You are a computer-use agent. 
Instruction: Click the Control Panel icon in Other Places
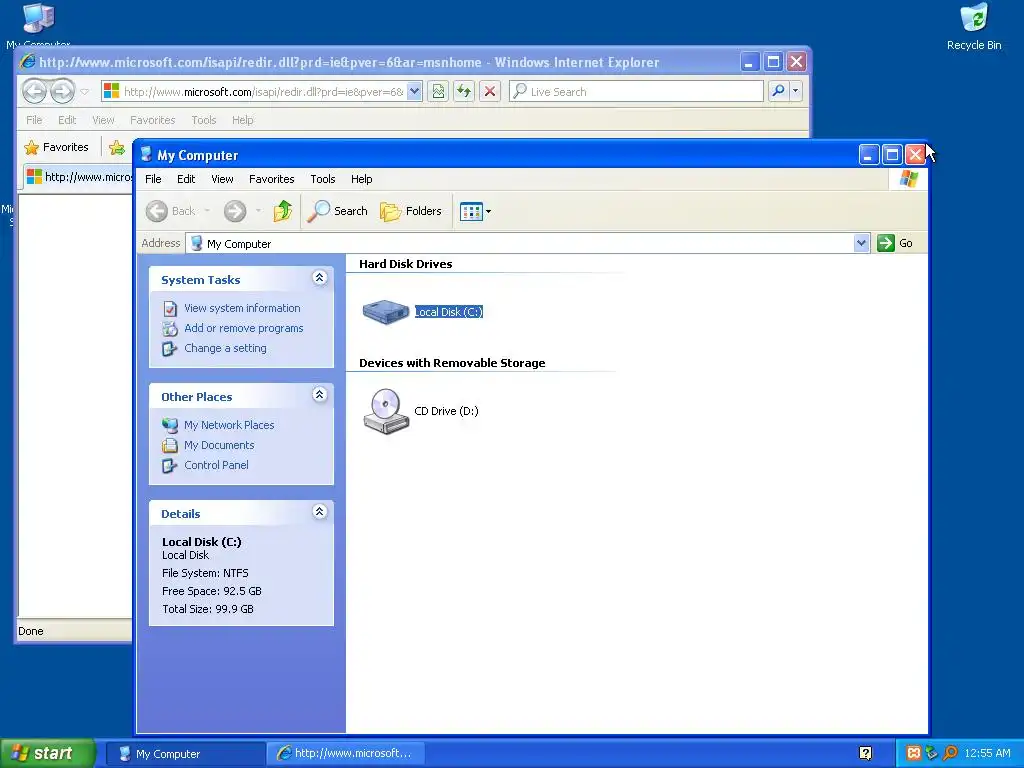click(170, 466)
